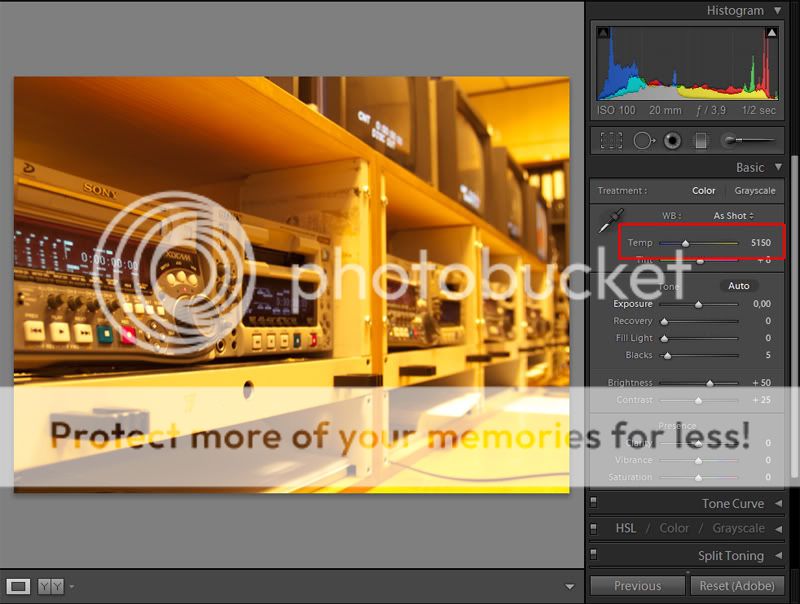This screenshot has width=800, height=604.
Task: Click the Brightness value +50 field
Action: click(x=761, y=383)
